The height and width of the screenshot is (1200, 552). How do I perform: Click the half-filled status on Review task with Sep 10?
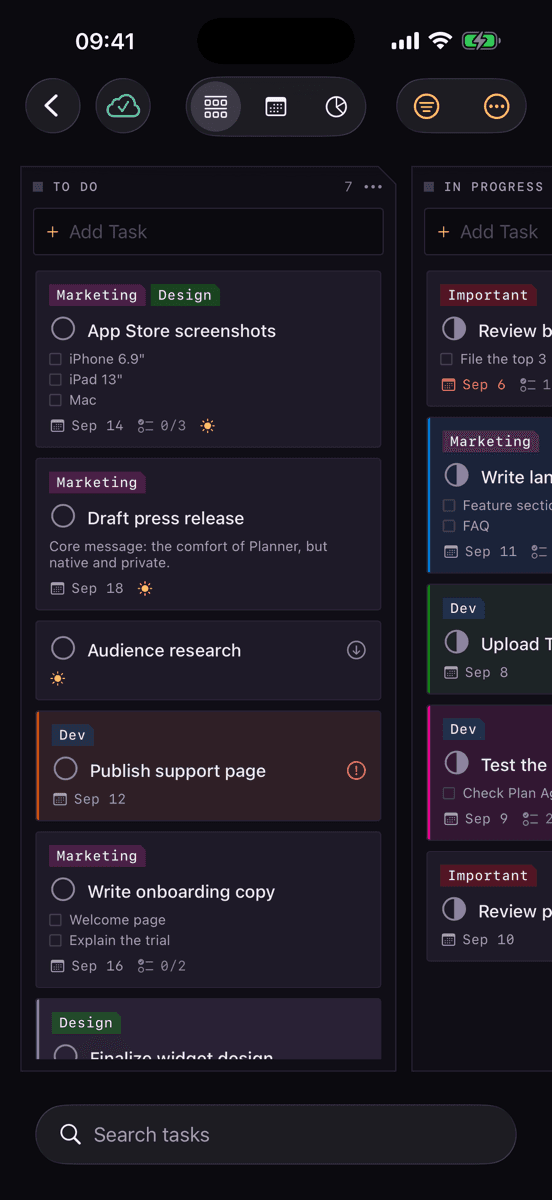(x=454, y=909)
